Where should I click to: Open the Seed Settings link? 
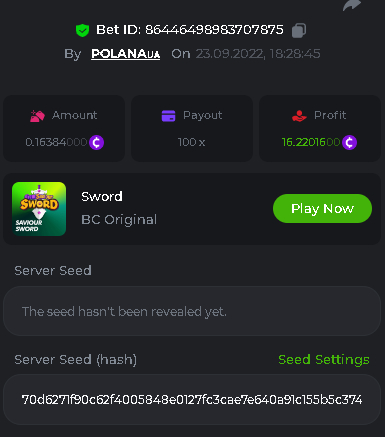pos(324,360)
